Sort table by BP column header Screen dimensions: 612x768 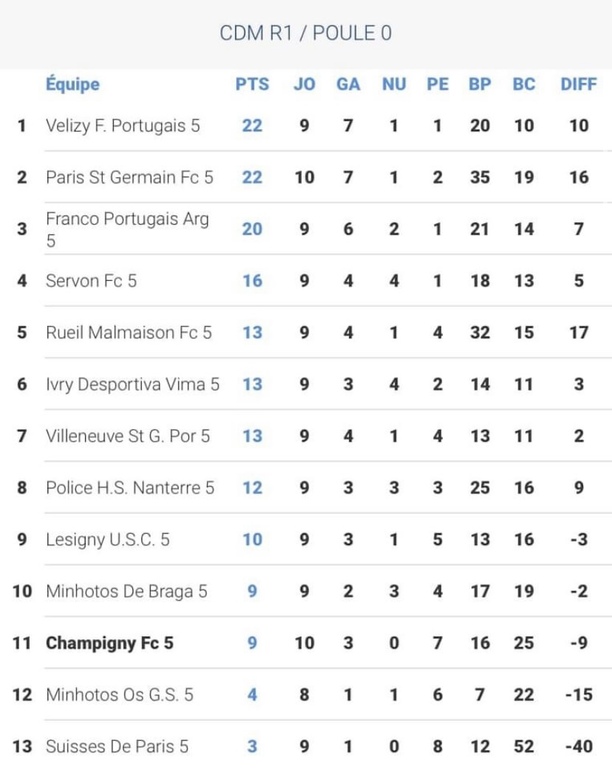tap(480, 84)
